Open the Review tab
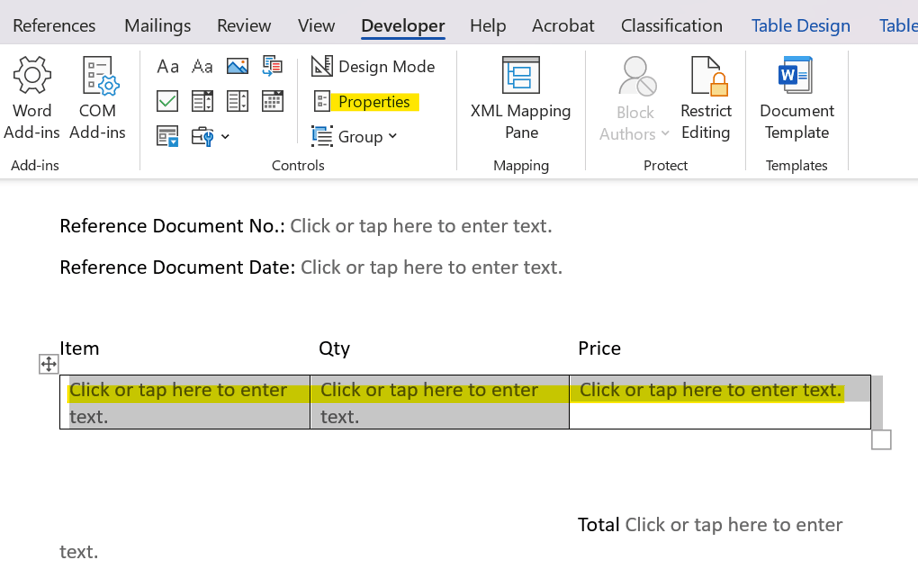 tap(244, 25)
